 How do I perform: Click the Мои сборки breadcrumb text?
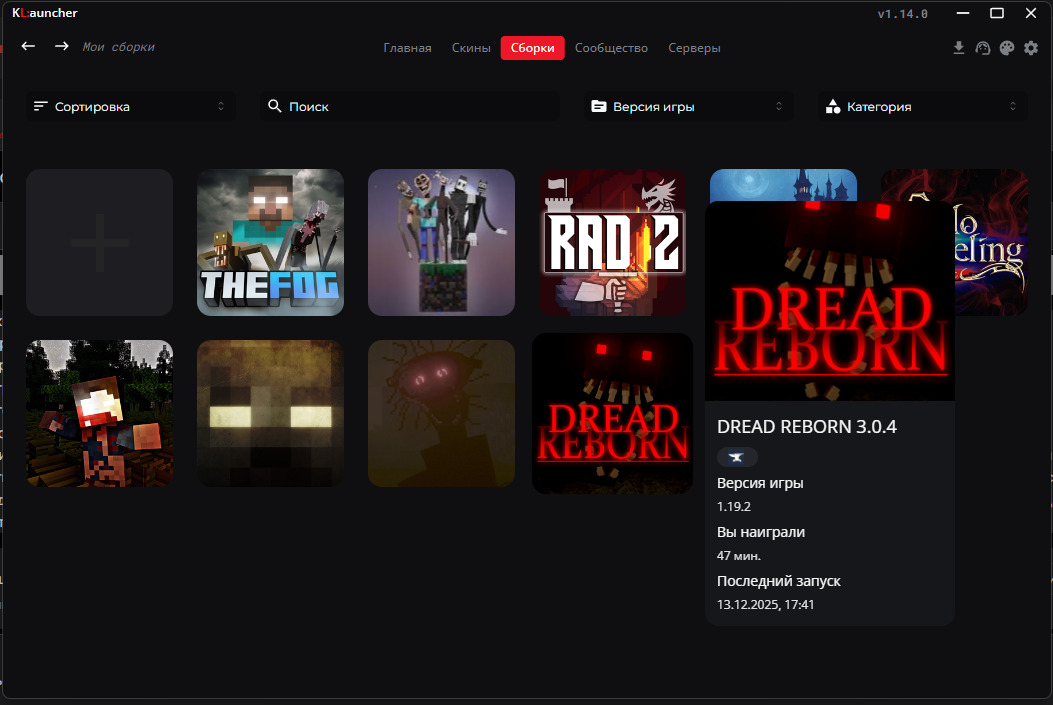(118, 47)
